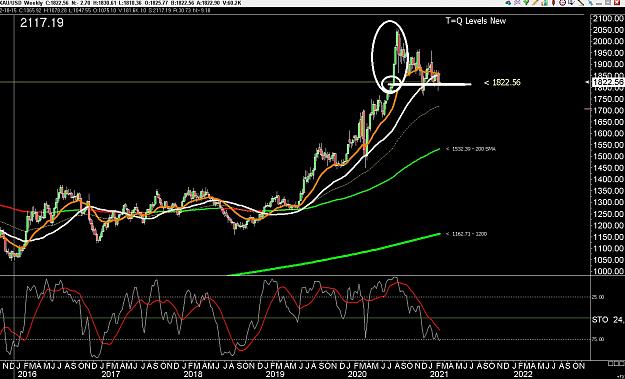Click the 1700.00 price axis label
This screenshot has width=625, height=379.
[x=608, y=110]
